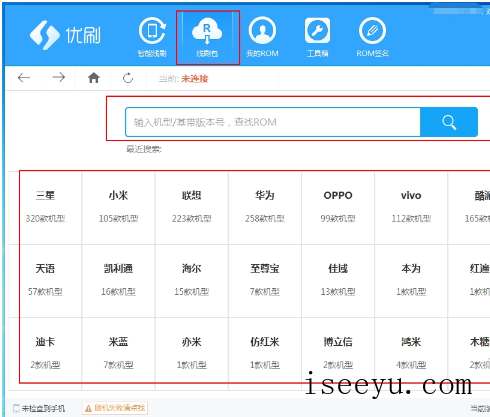Click the 优刷 application logo
Viewport: 490px width, 417px height.
click(65, 35)
